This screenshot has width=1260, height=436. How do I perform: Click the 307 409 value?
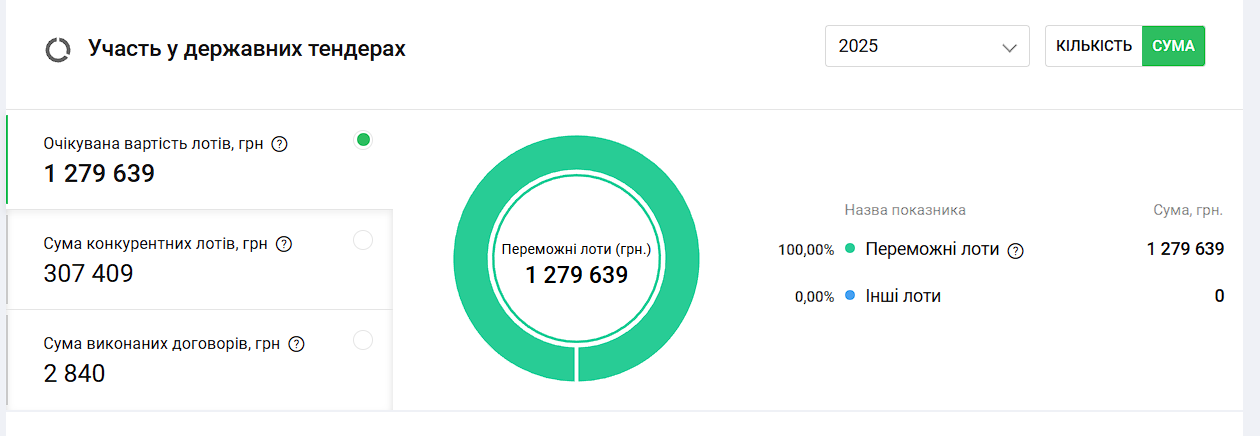(x=88, y=273)
